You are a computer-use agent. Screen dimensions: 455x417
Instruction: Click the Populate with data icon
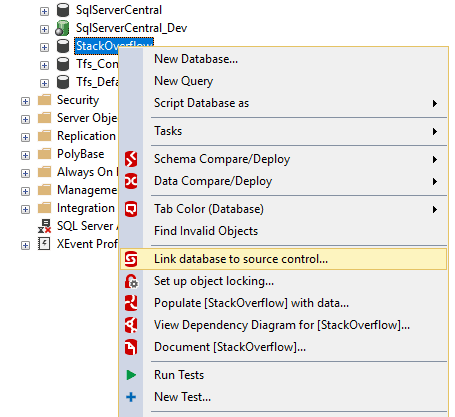(131, 303)
